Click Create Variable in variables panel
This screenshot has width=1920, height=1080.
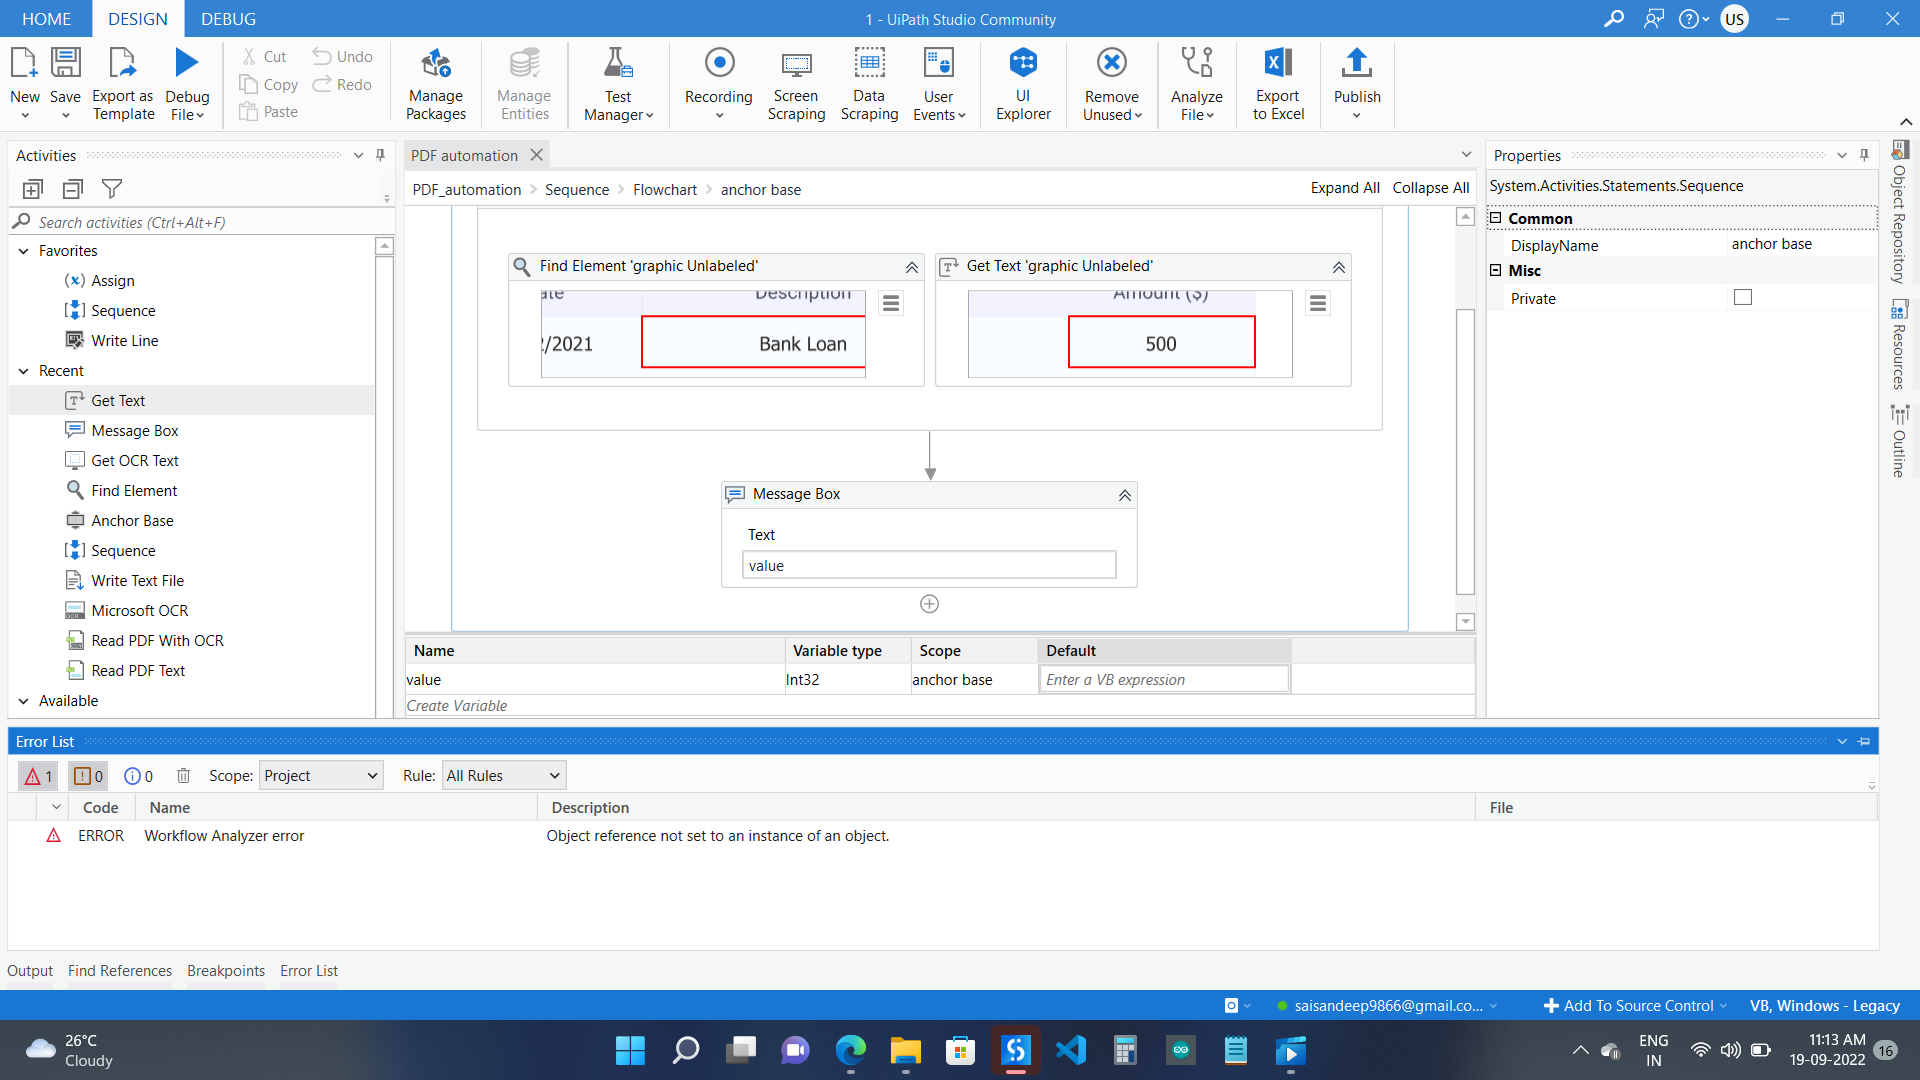click(x=457, y=705)
